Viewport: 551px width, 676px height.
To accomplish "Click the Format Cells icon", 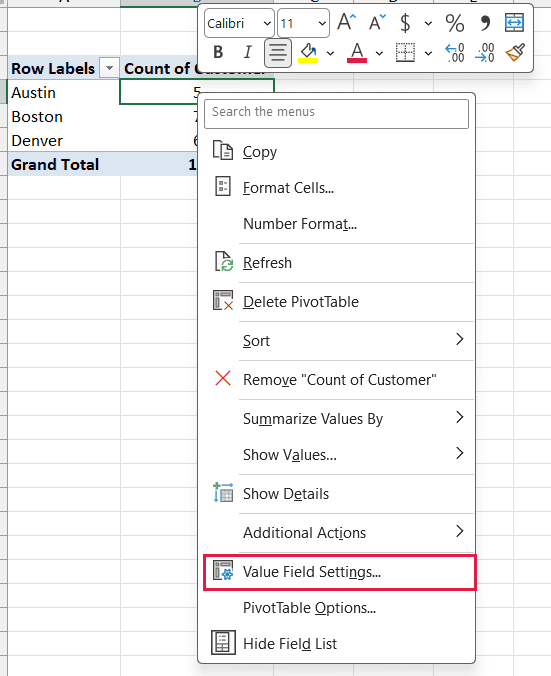I will click(223, 187).
